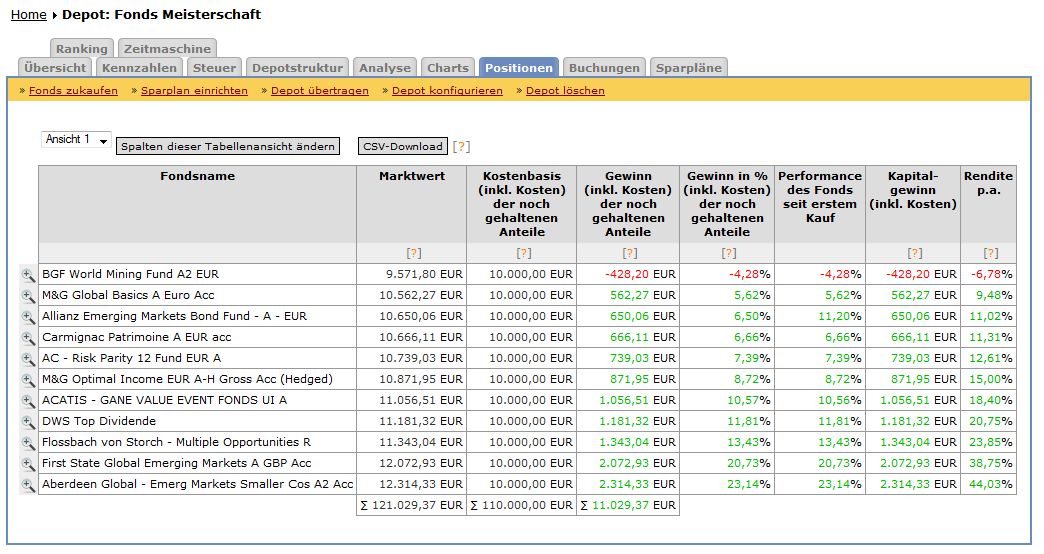The width and height of the screenshot is (1044, 554).
Task: Open details icon for M&G Global Basics row
Action: coord(28,295)
